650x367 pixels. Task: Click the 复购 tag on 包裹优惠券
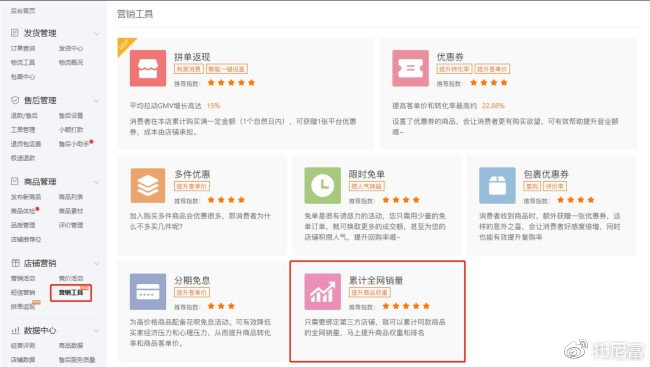click(x=532, y=186)
